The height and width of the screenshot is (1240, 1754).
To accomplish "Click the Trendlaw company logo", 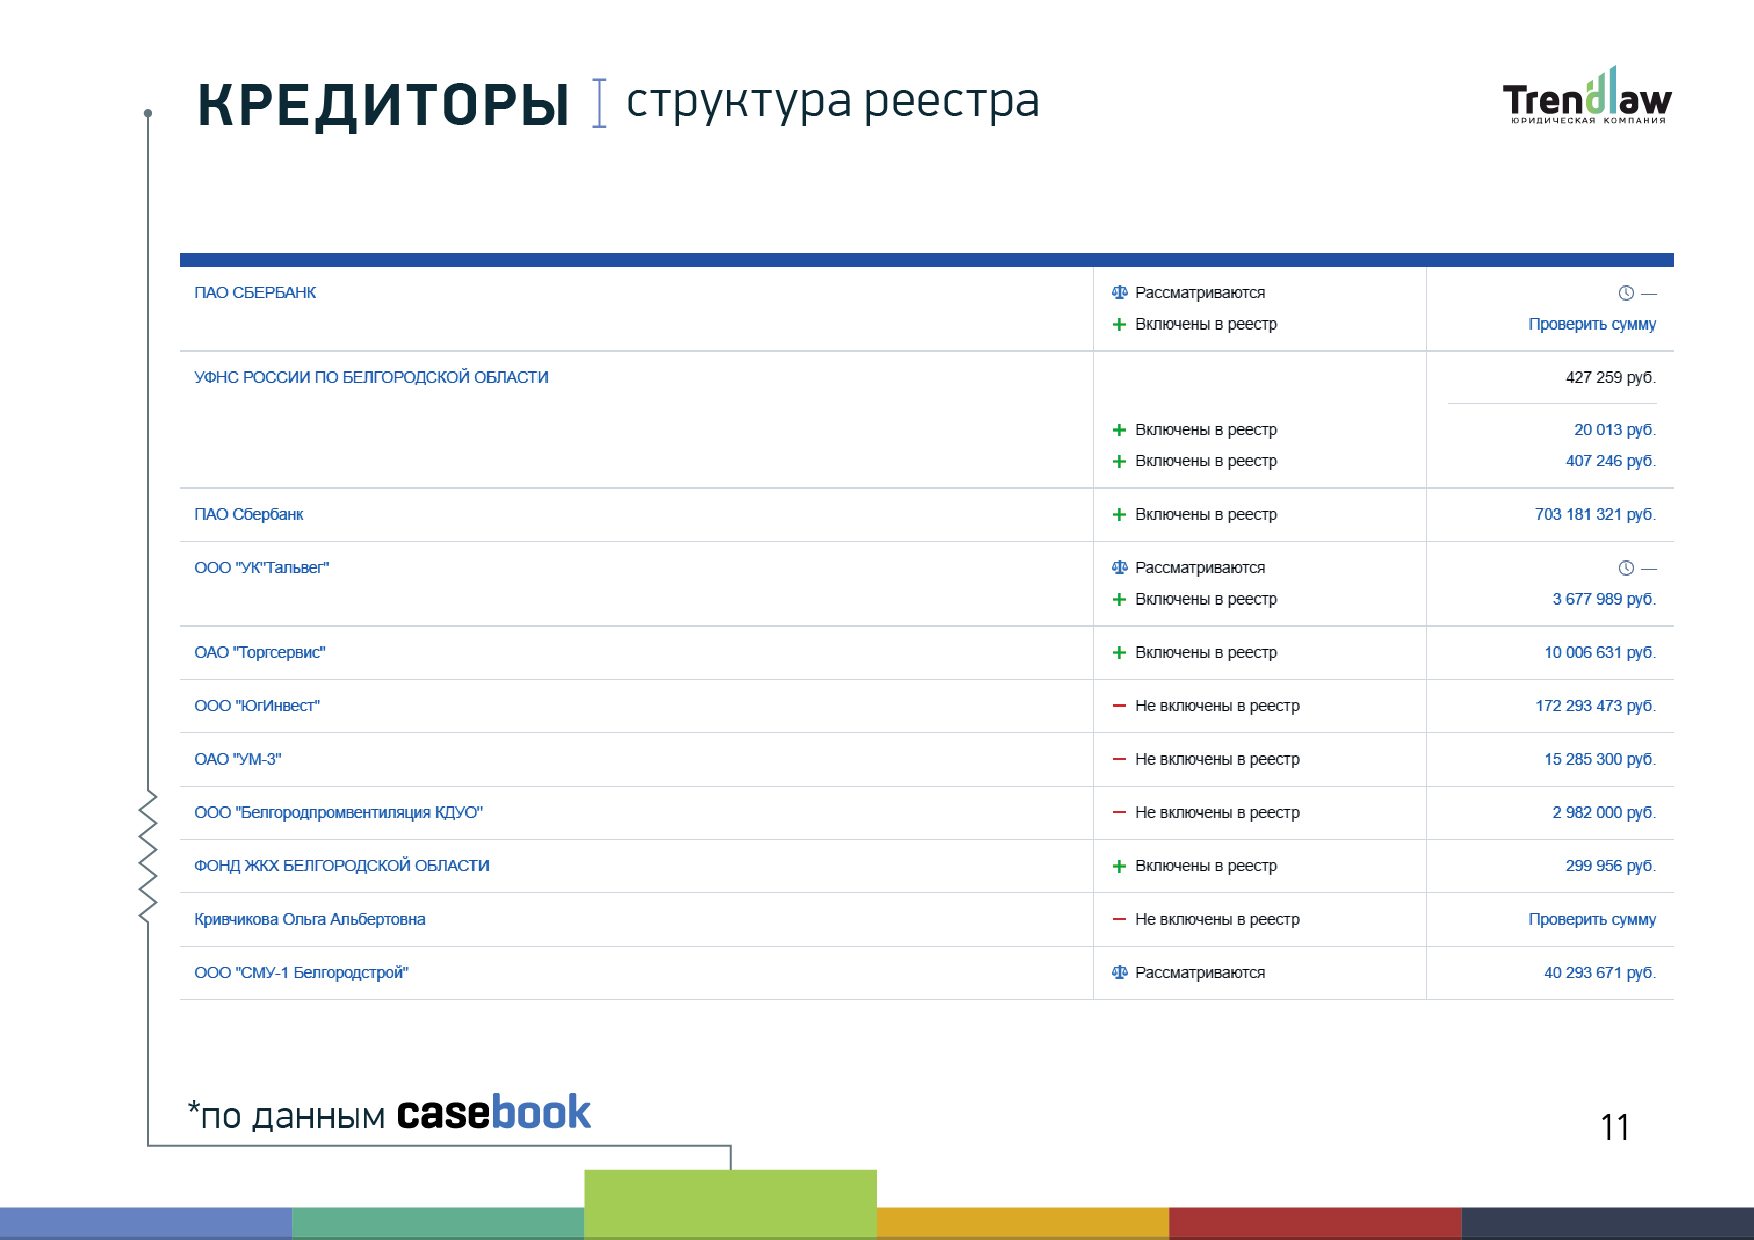I will click(1587, 97).
